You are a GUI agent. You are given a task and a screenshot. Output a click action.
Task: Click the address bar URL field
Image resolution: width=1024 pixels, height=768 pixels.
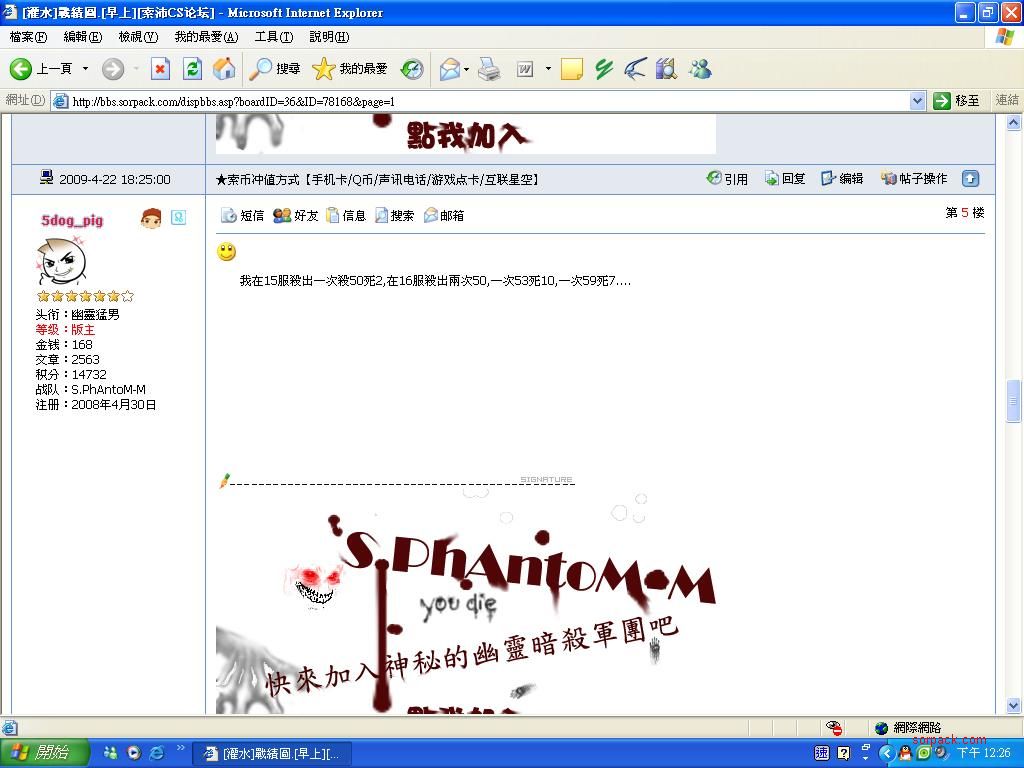pyautogui.click(x=480, y=101)
